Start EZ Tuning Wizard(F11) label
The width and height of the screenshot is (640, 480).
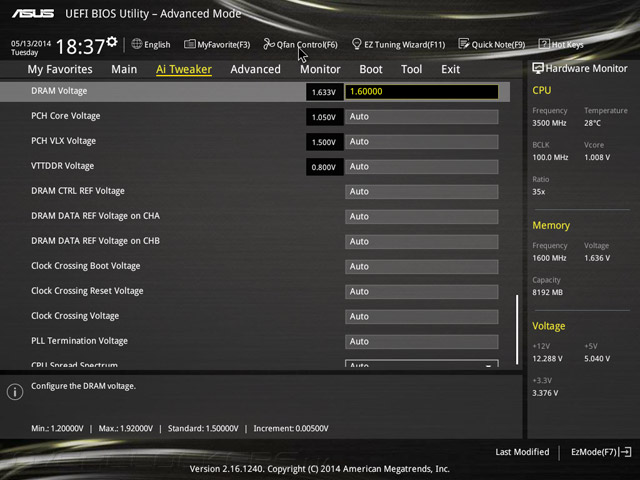(404, 44)
